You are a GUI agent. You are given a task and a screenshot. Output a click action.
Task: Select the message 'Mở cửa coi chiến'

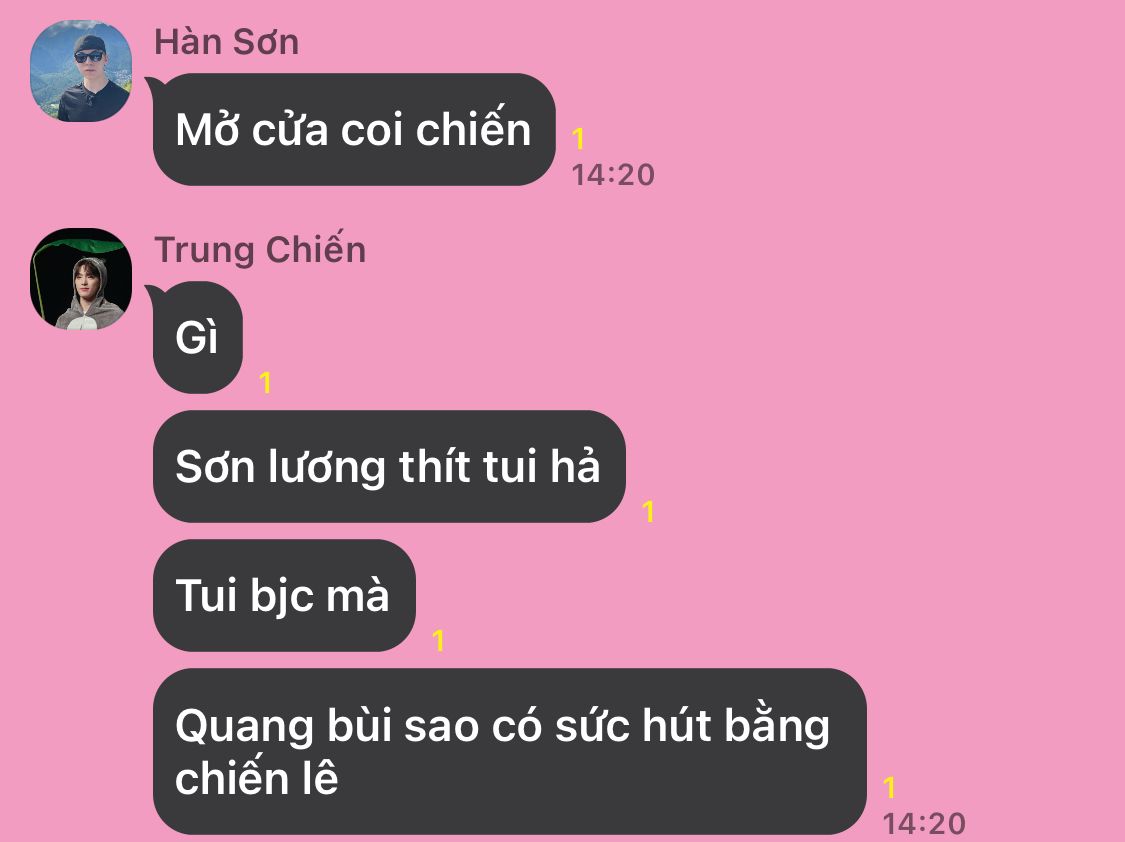(354, 130)
